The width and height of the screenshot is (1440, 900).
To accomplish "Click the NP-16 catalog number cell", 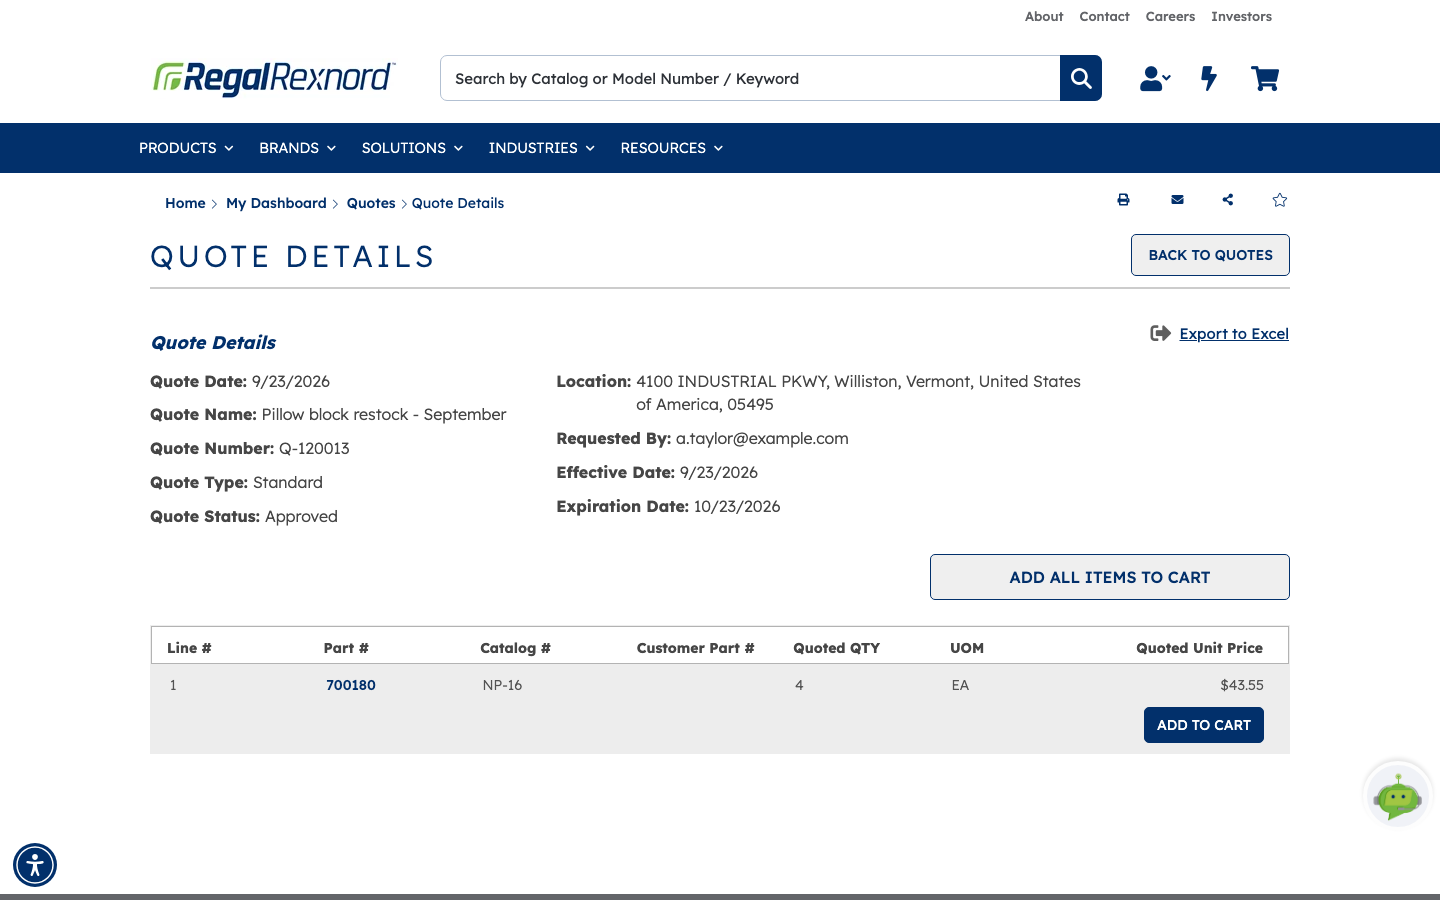I will coord(502,685).
